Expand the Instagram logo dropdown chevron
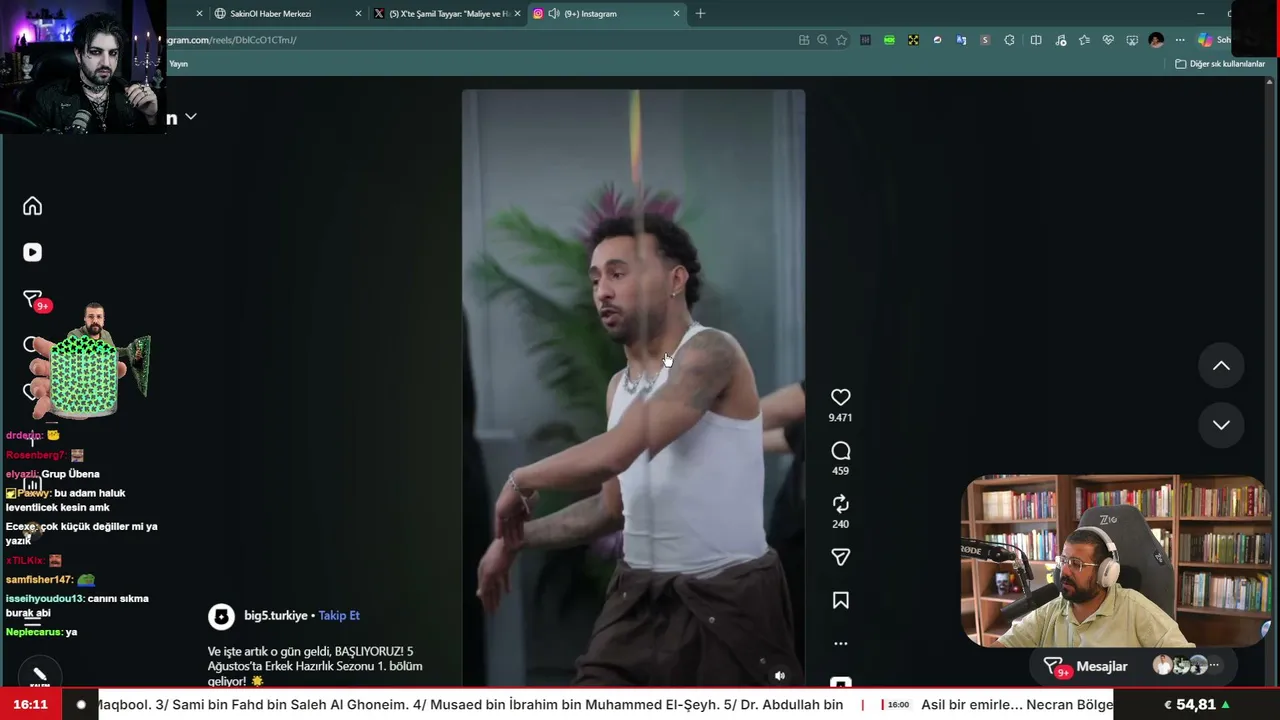 (191, 117)
